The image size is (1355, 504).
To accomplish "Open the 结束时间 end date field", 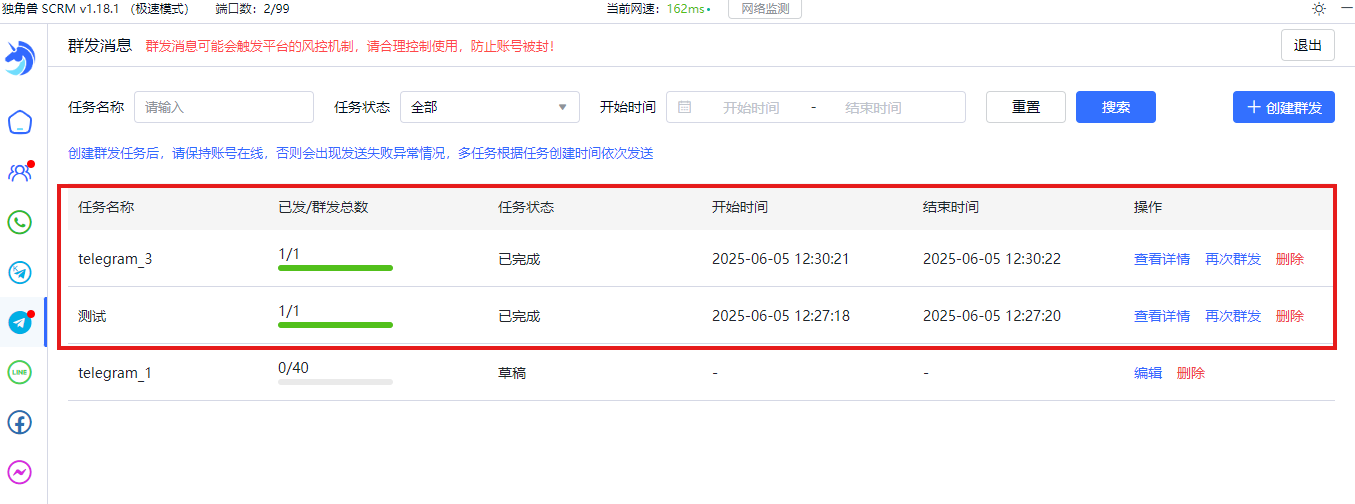I will coord(872,107).
